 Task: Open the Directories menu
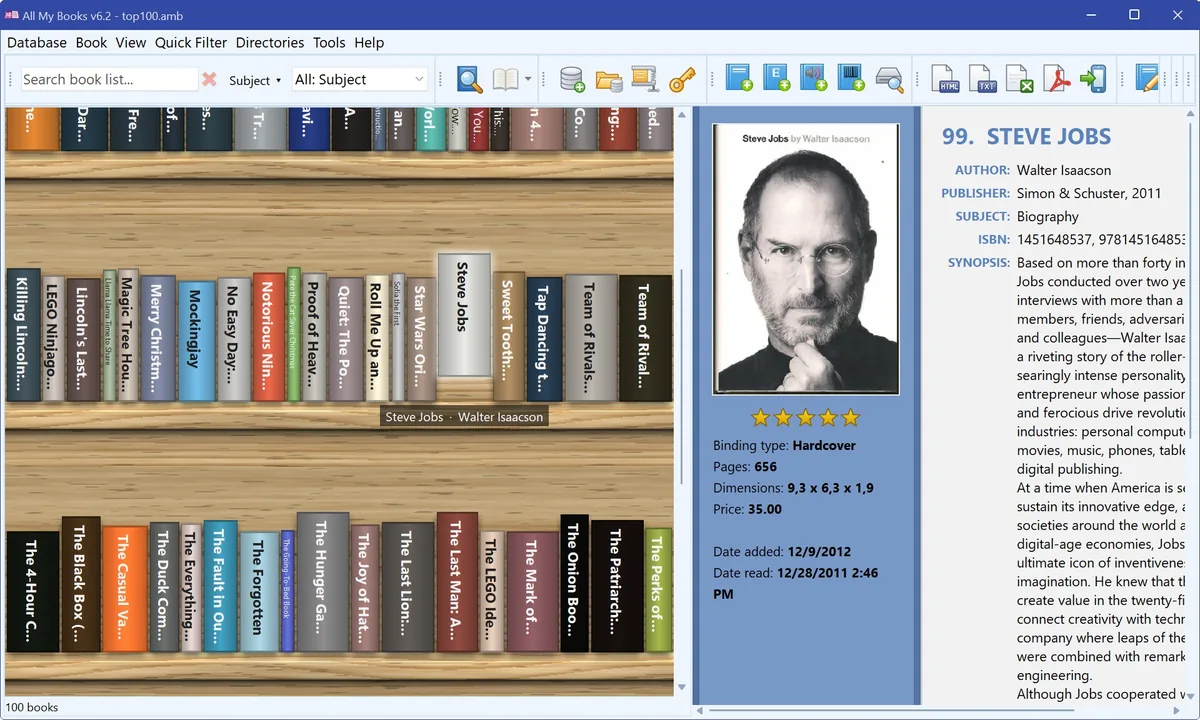[x=270, y=42]
